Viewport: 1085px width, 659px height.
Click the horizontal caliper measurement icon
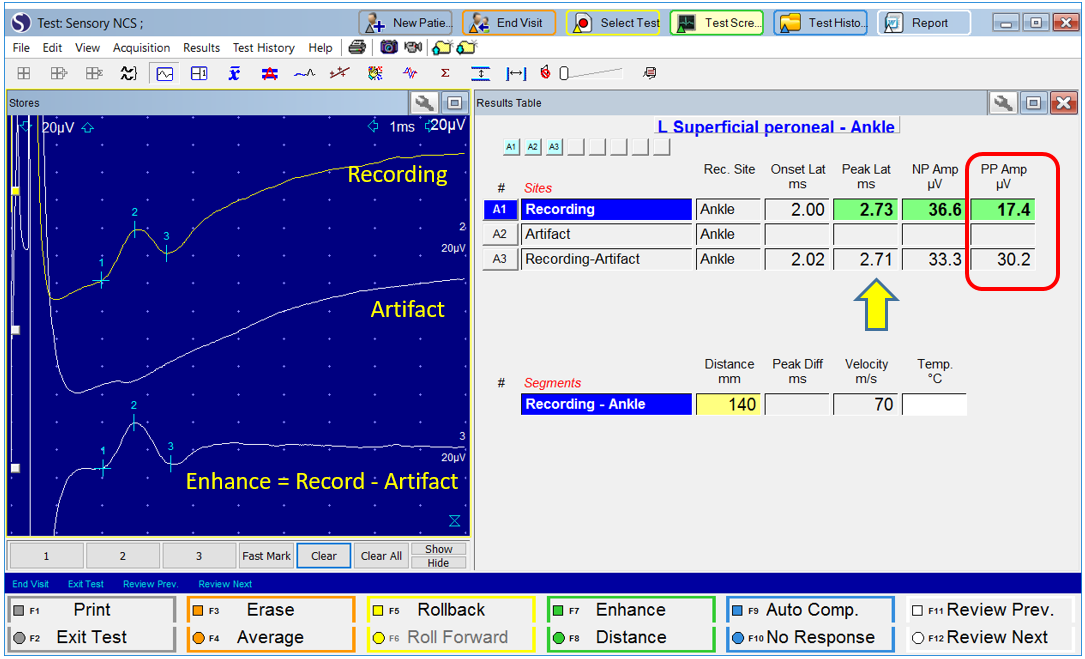(516, 73)
